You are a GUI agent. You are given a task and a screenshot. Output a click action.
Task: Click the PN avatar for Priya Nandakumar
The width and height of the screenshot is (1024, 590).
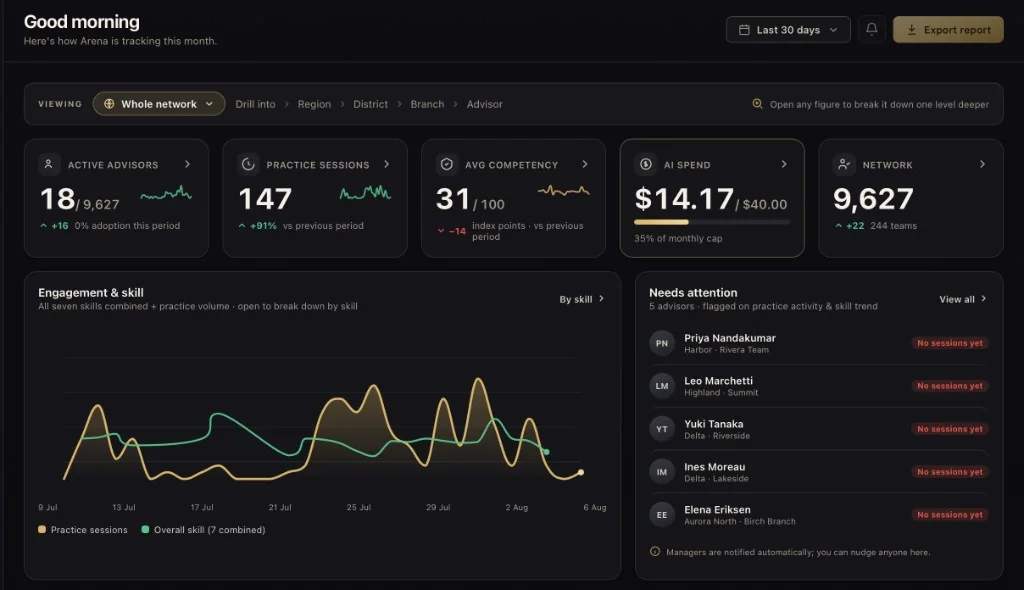point(662,343)
